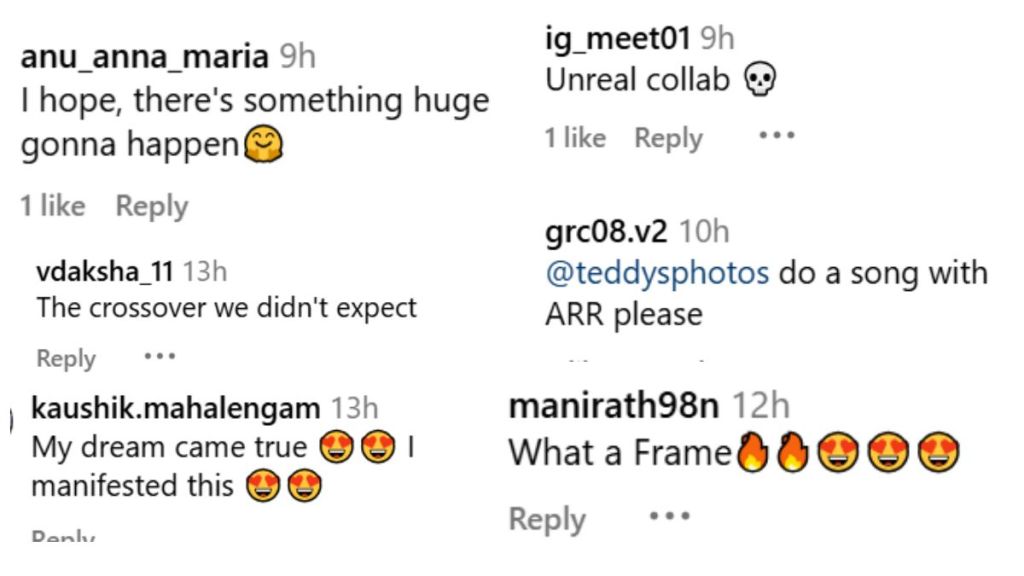Open vdaksha_11's profile
1024x576 pixels.
[x=104, y=271]
